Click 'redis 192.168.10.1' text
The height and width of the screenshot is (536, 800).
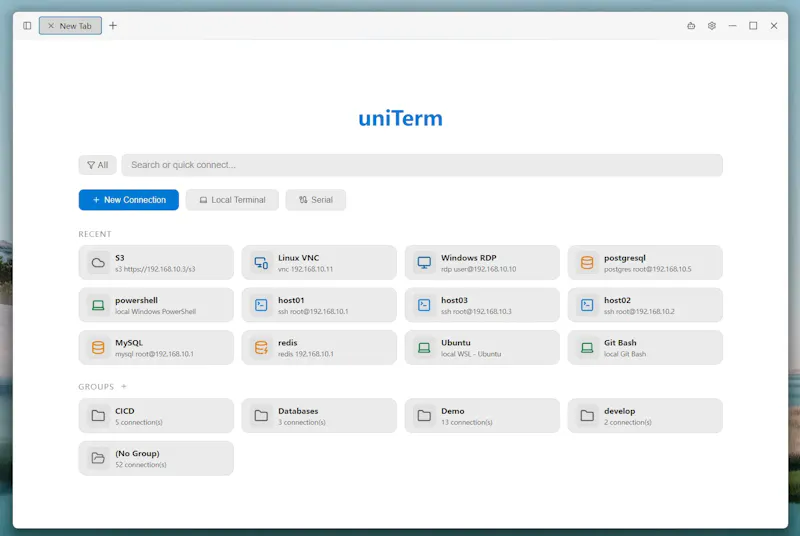pyautogui.click(x=306, y=354)
